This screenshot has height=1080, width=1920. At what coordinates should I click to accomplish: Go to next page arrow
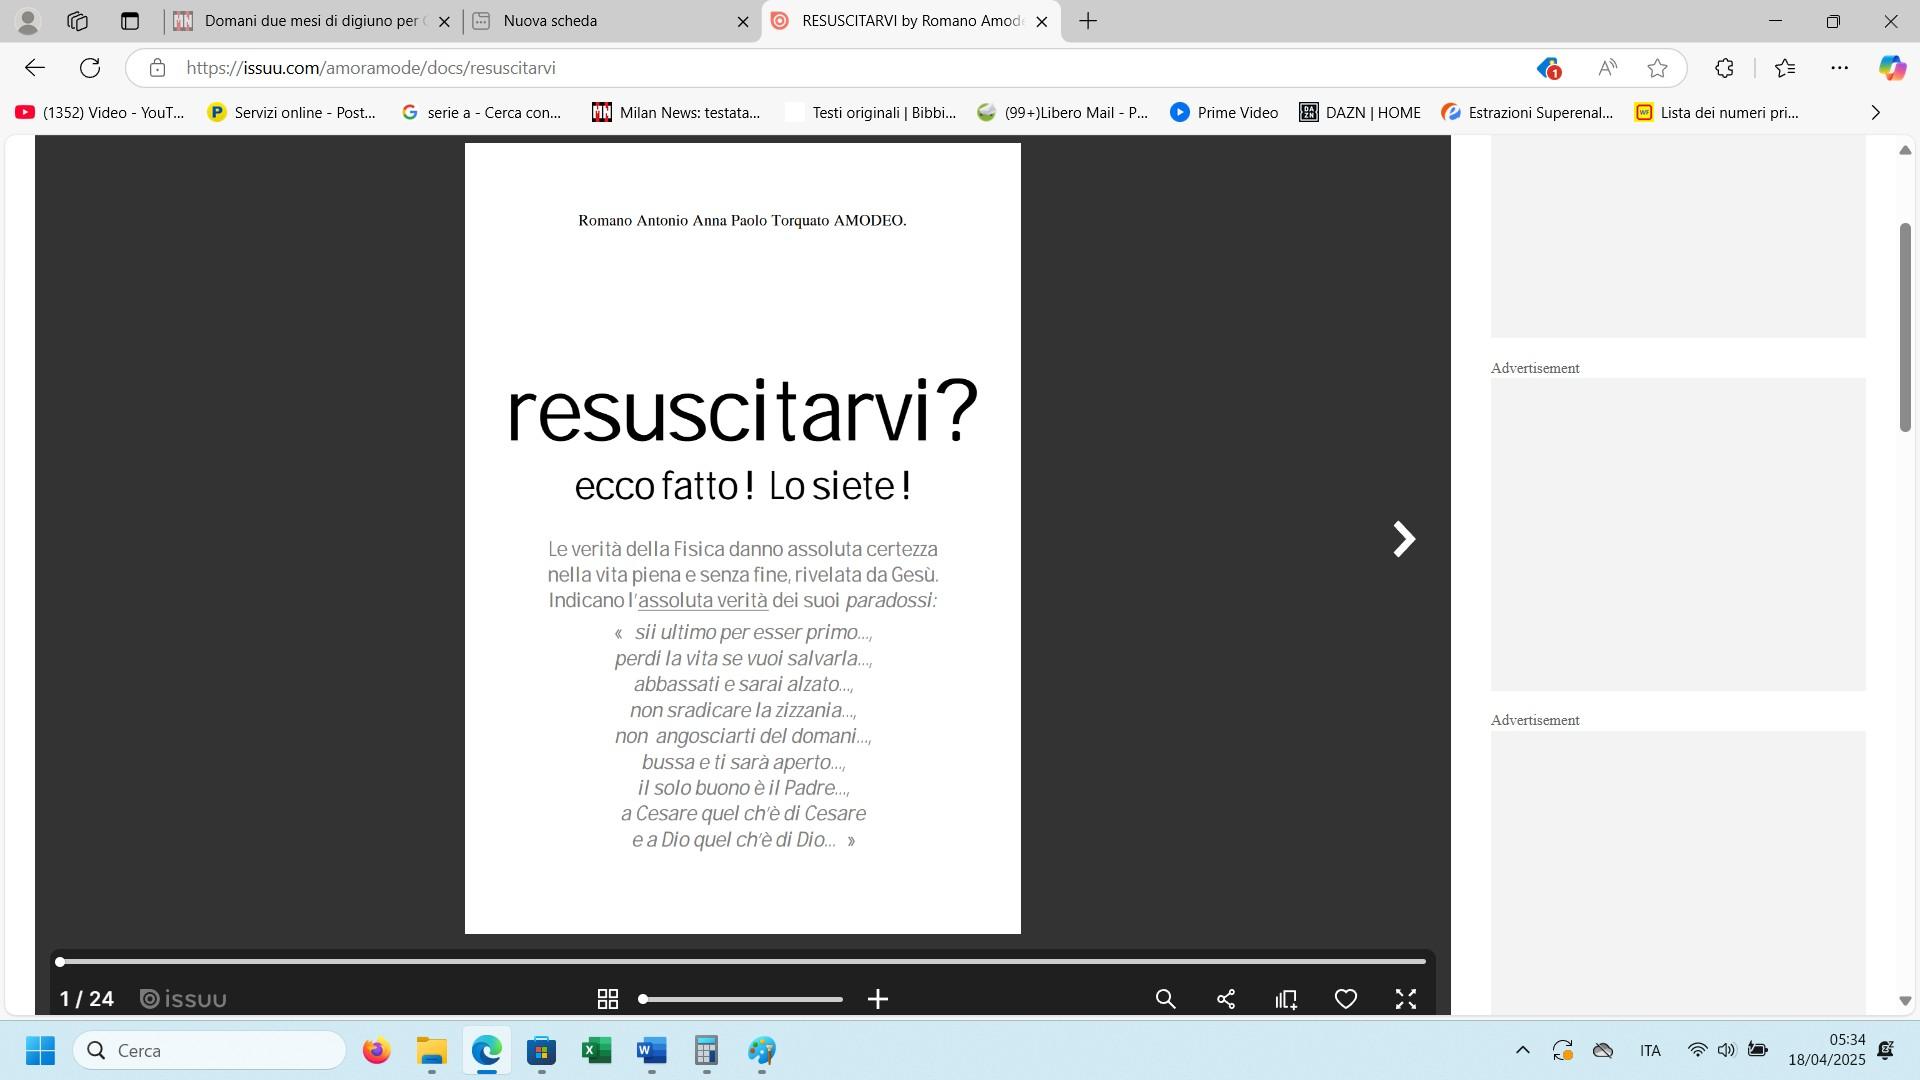tap(1404, 539)
